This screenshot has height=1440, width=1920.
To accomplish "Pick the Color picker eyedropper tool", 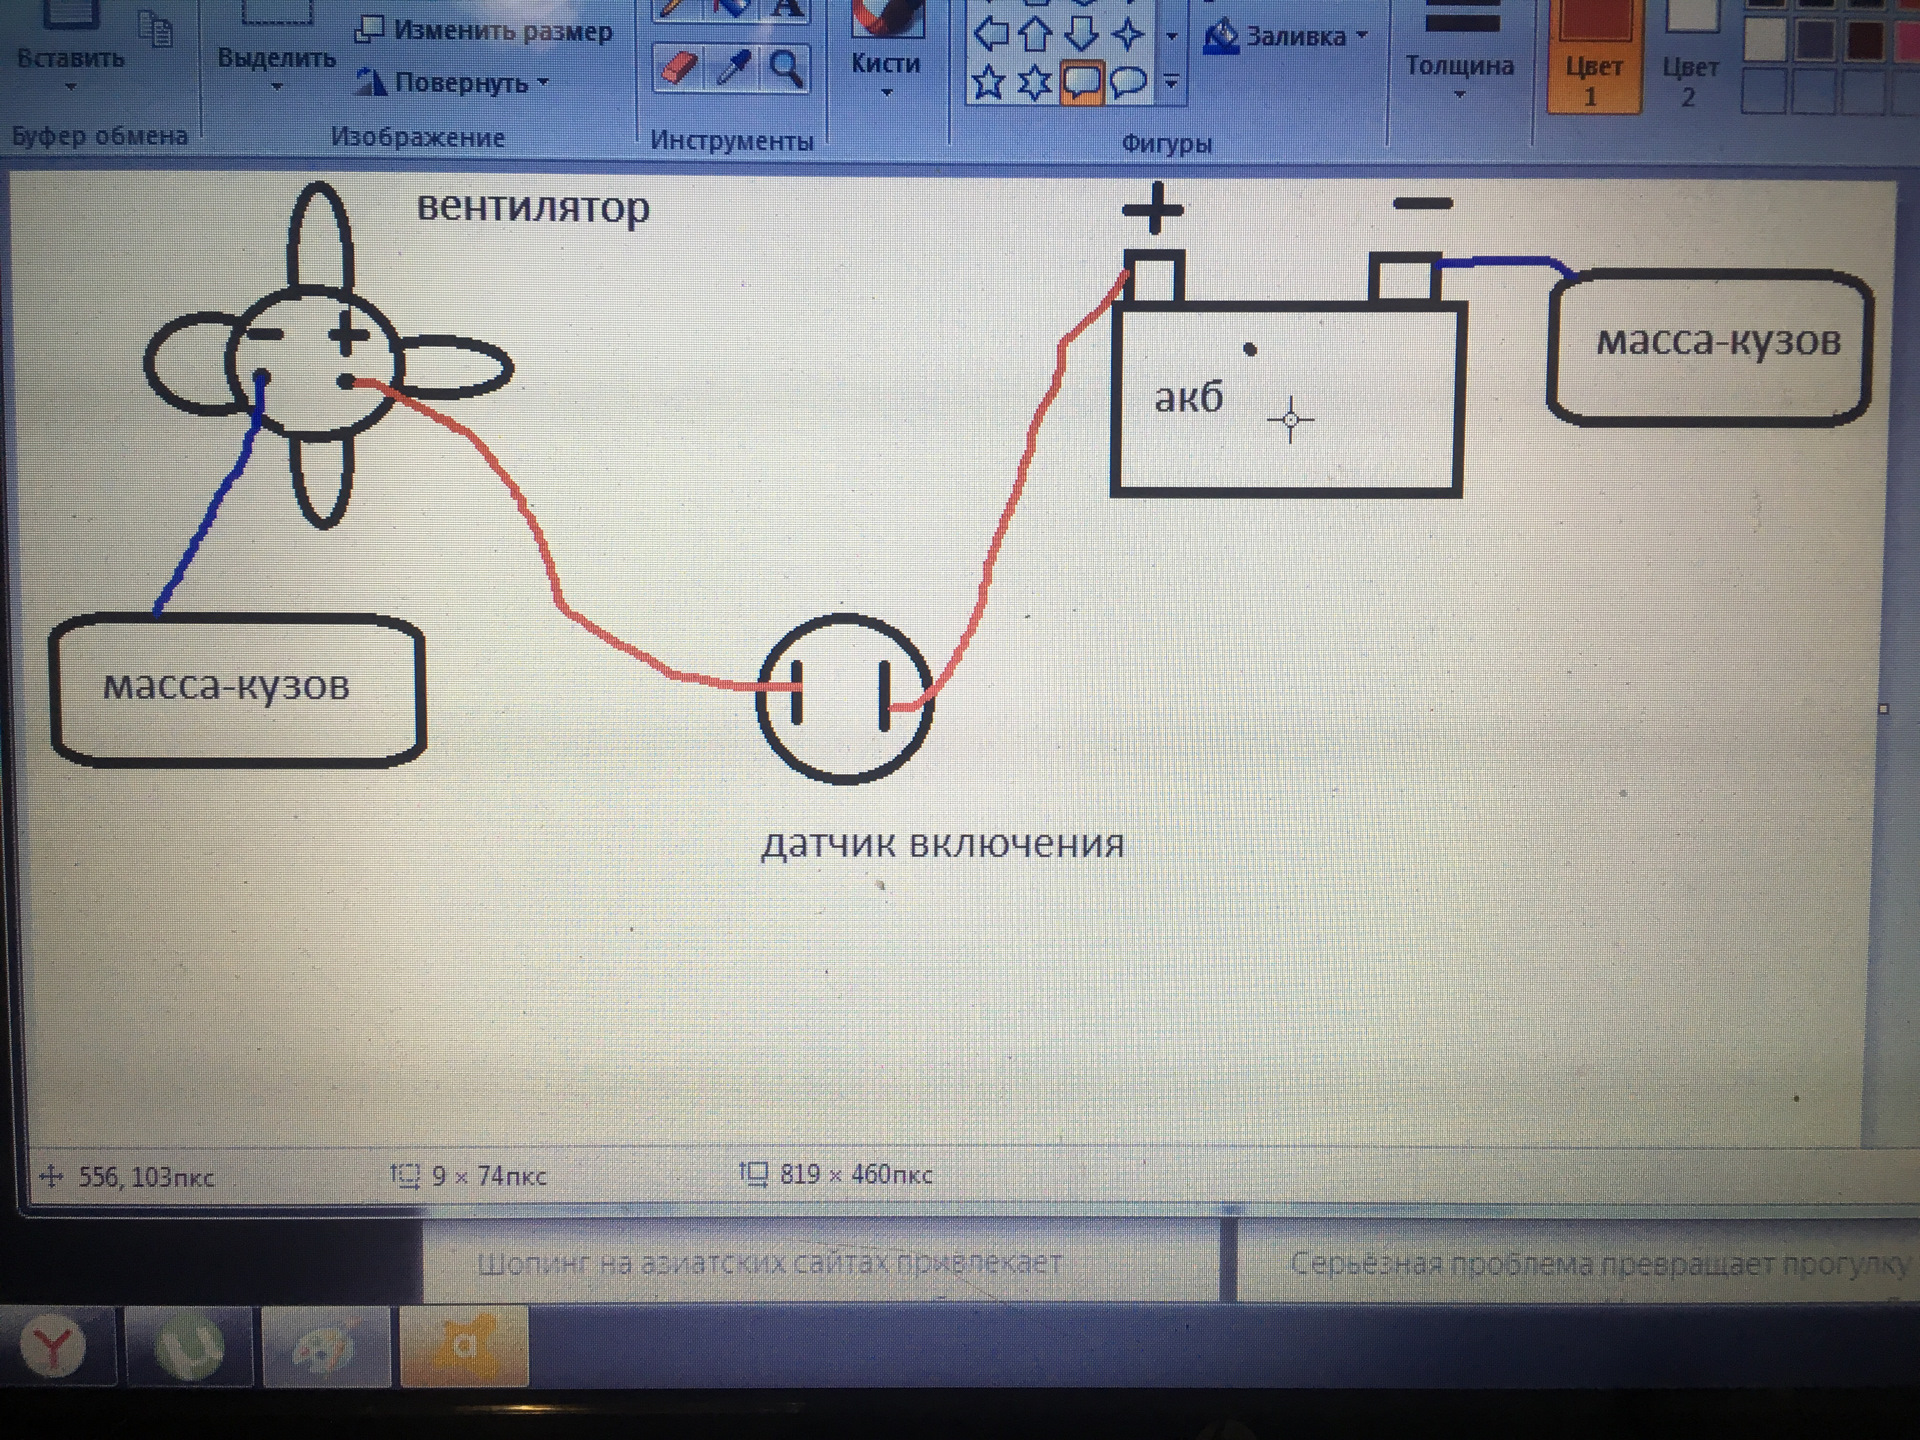I will [734, 69].
